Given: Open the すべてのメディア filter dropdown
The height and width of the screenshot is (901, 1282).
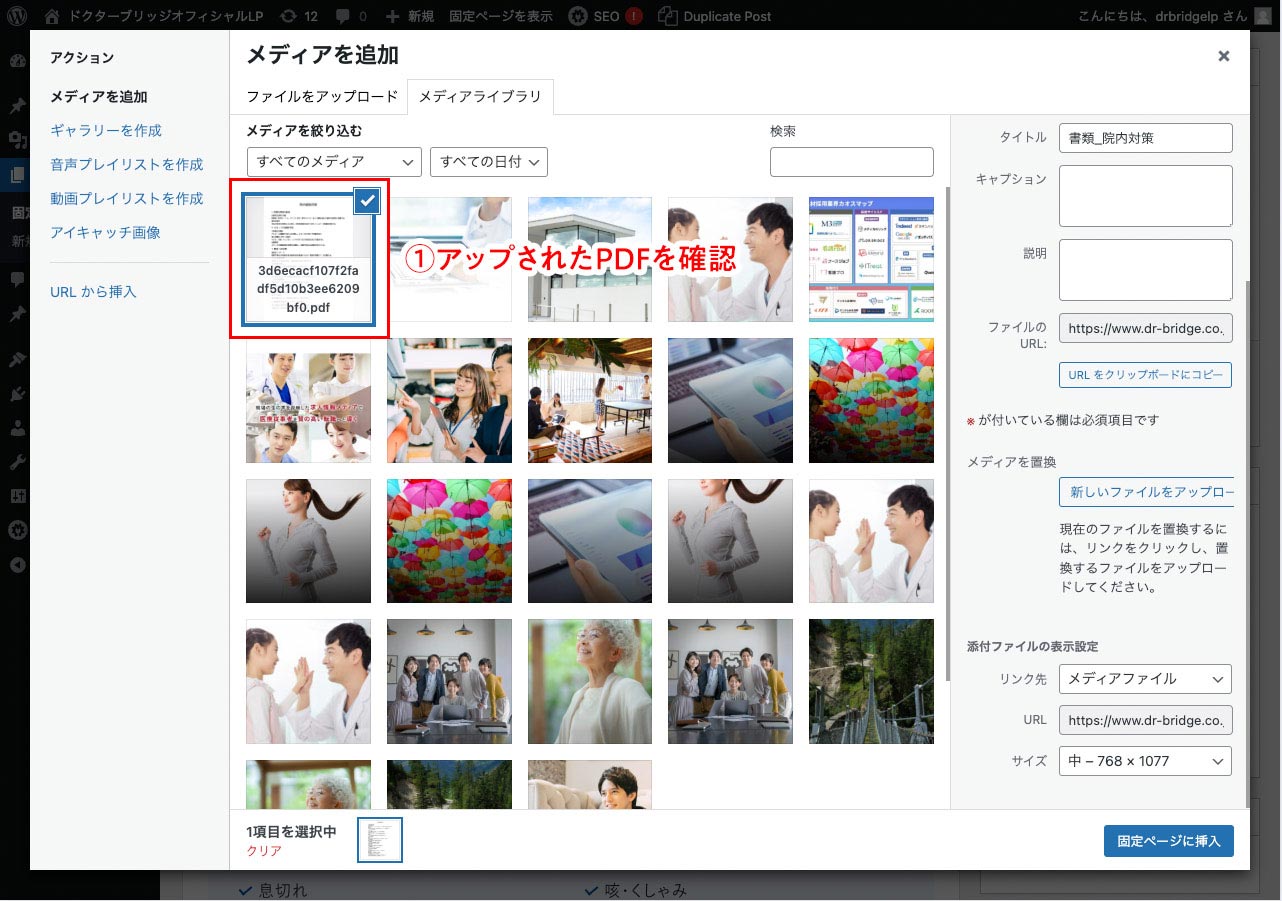Looking at the screenshot, I should 334,161.
